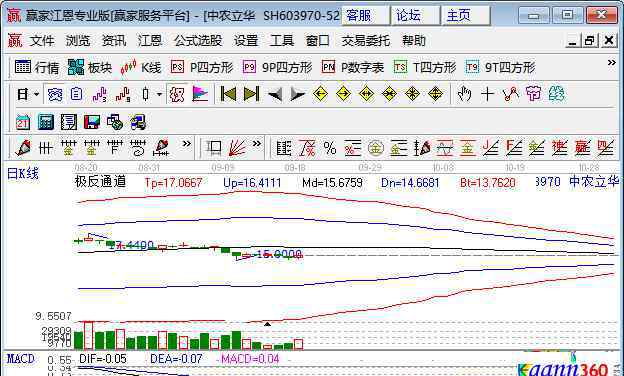624x376 pixels.
Task: Restore the inner document window
Action: 589,41
